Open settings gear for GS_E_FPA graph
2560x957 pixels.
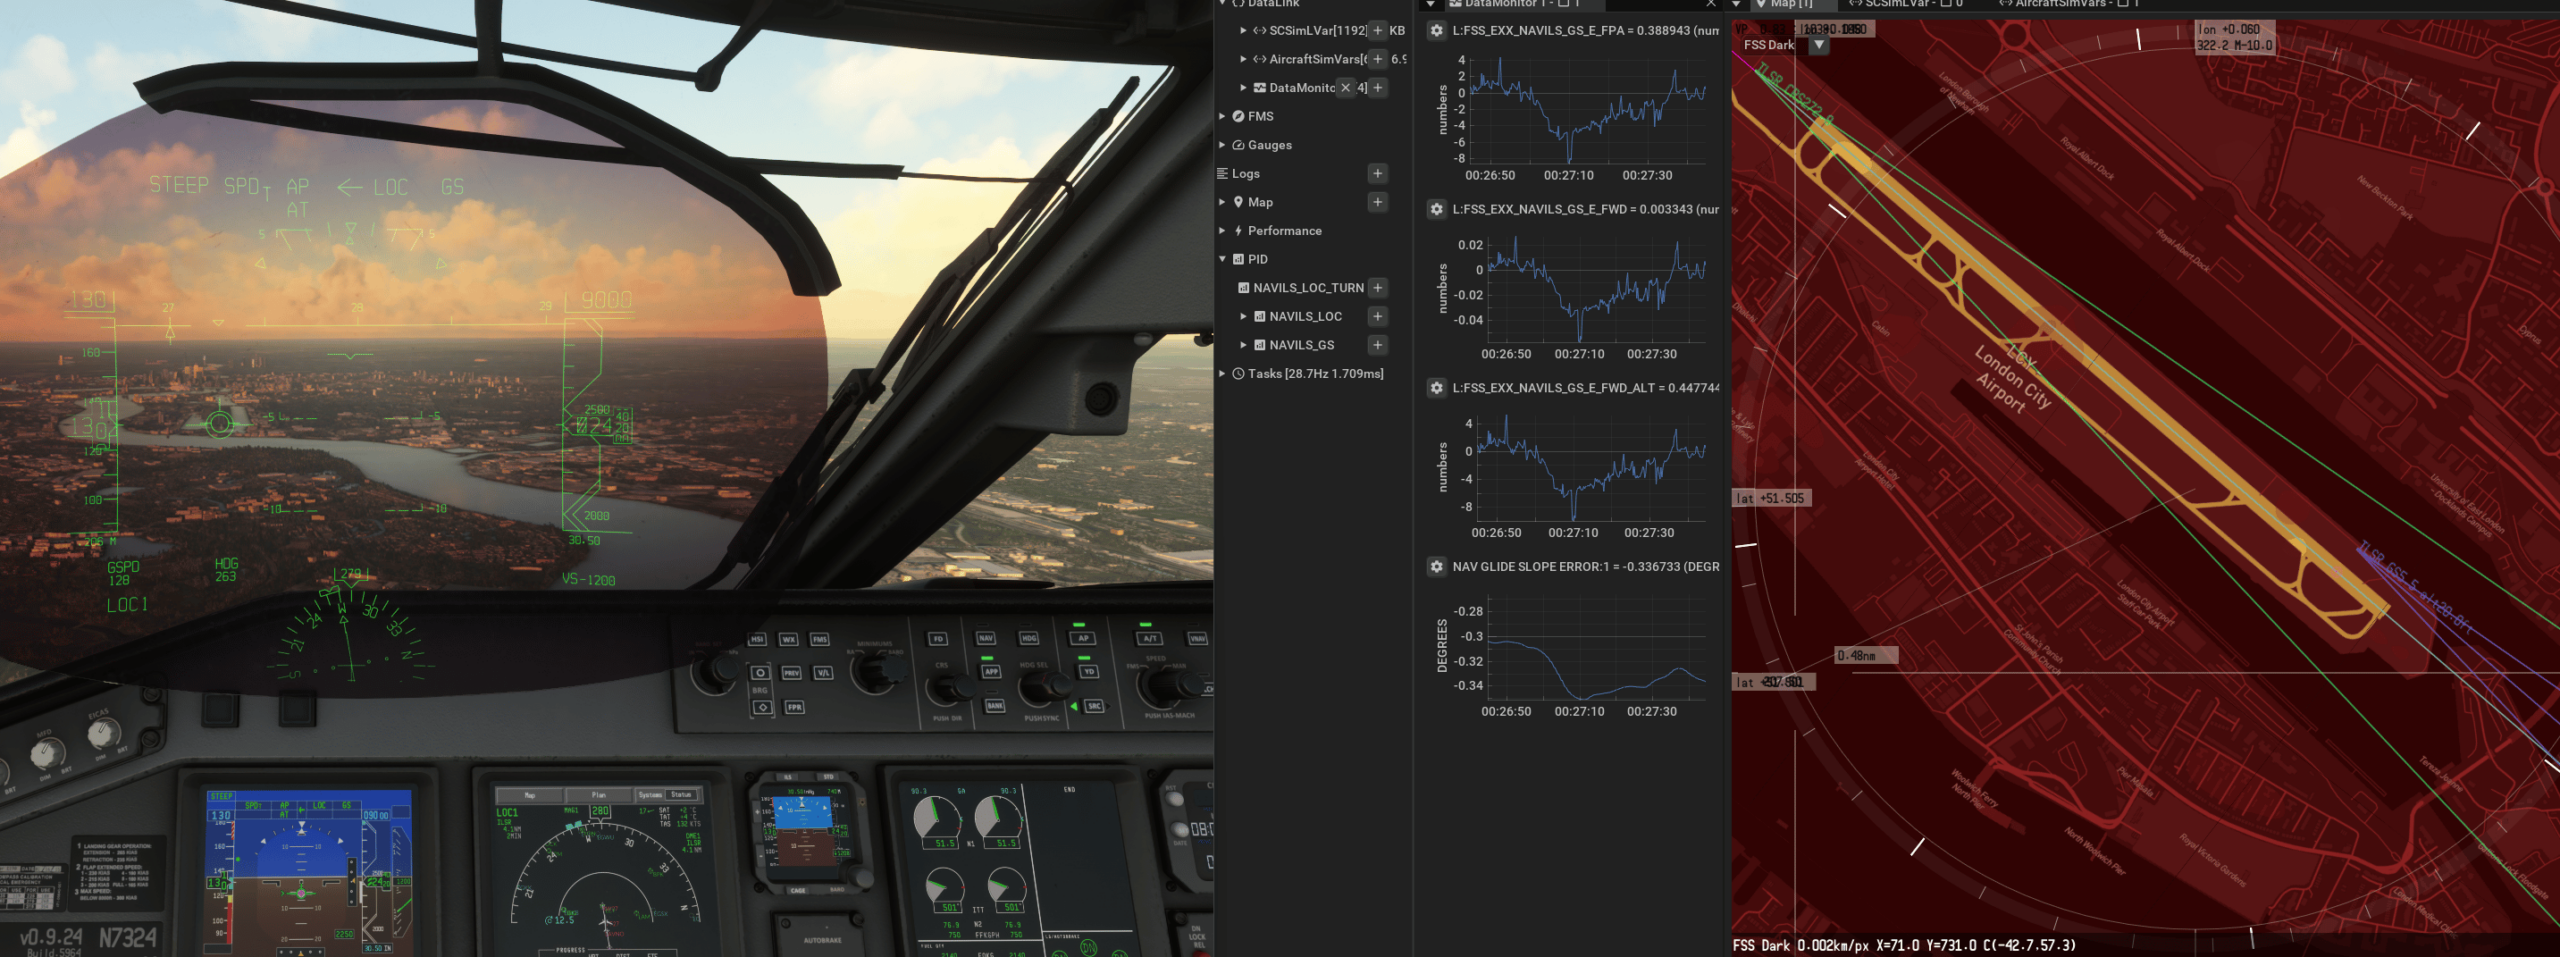[1436, 30]
